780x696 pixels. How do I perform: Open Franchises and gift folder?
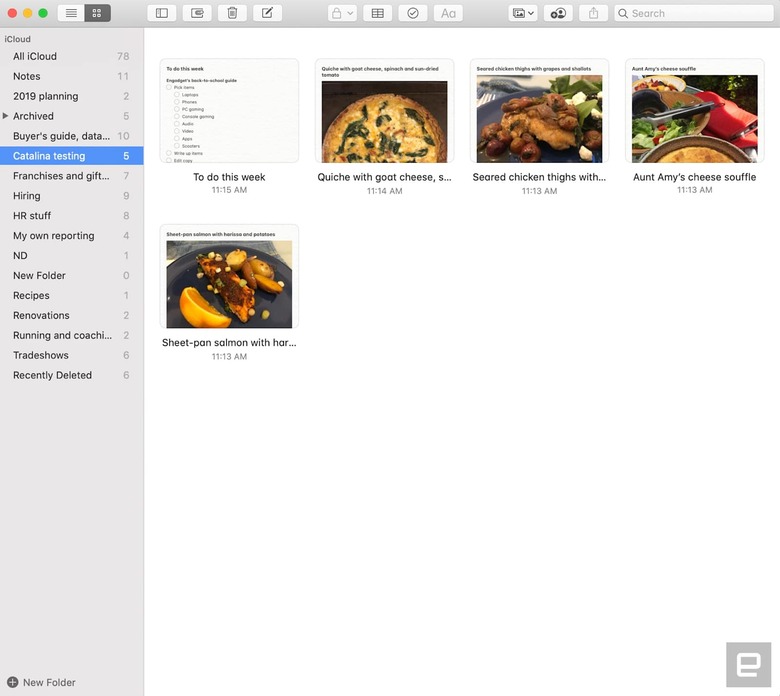[x=72, y=176]
